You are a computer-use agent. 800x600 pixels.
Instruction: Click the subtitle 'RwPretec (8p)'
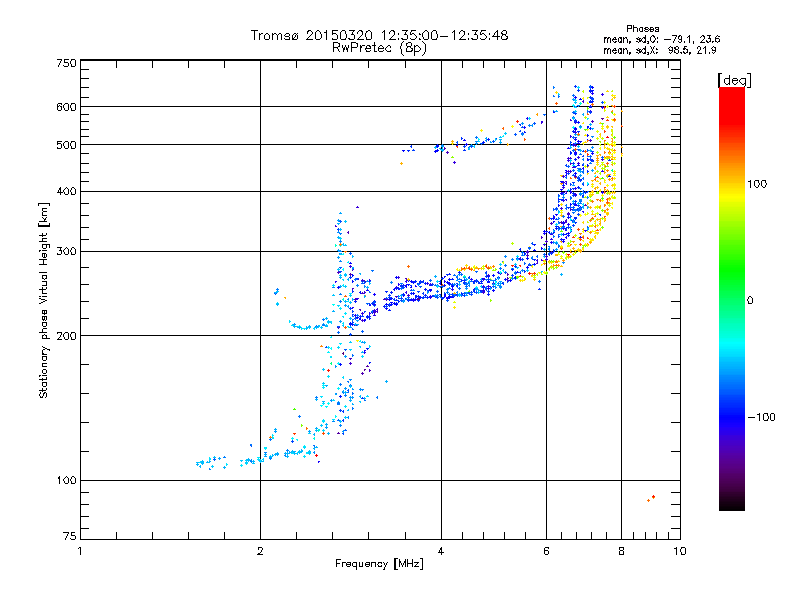coord(379,48)
